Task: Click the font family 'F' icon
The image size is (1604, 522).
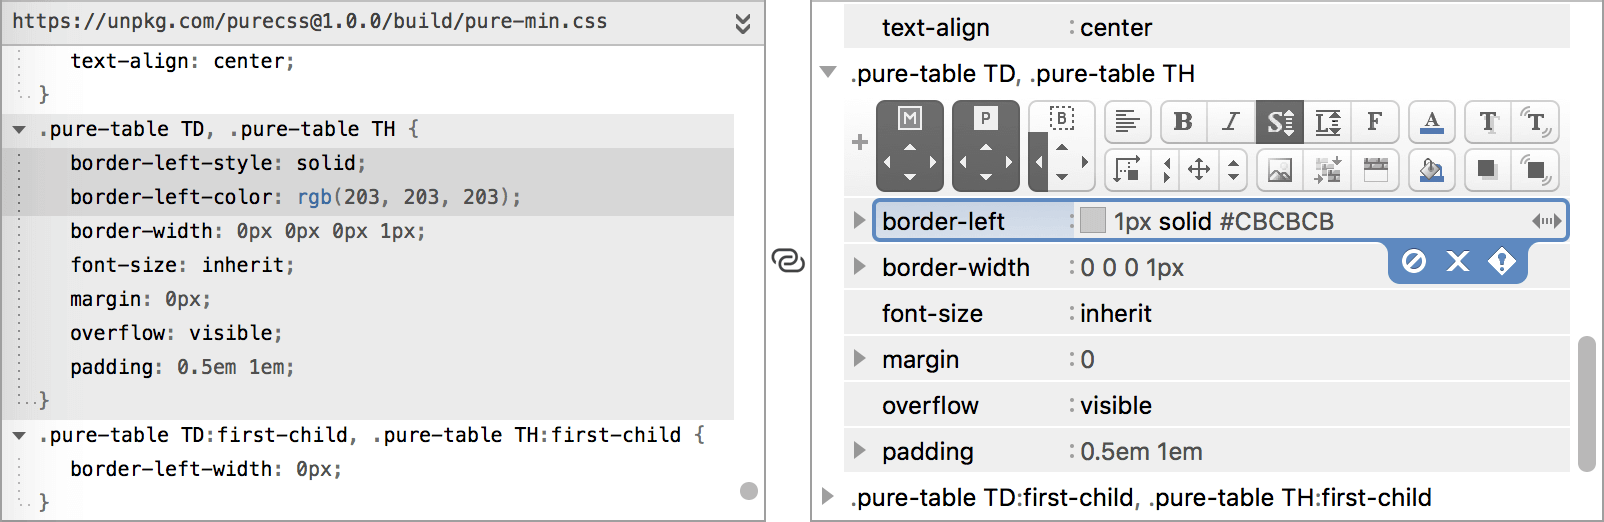Action: [1375, 122]
